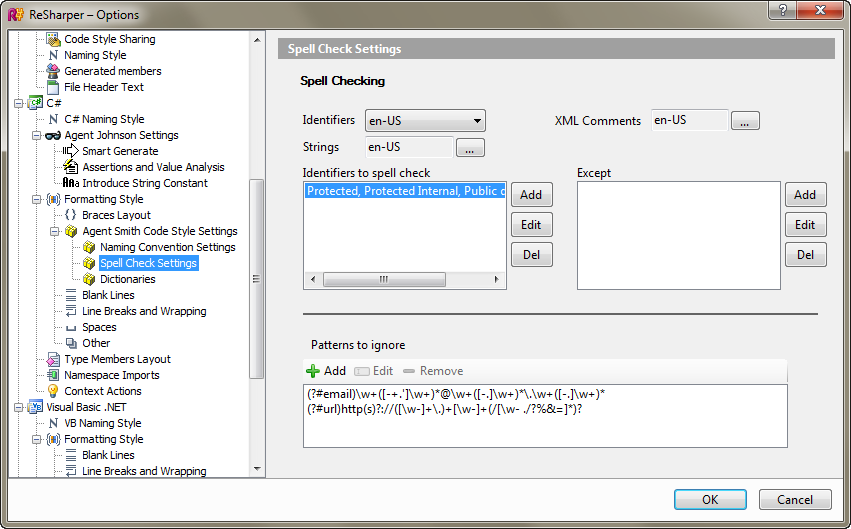Click the Introduce String Constant icon

(x=71, y=183)
